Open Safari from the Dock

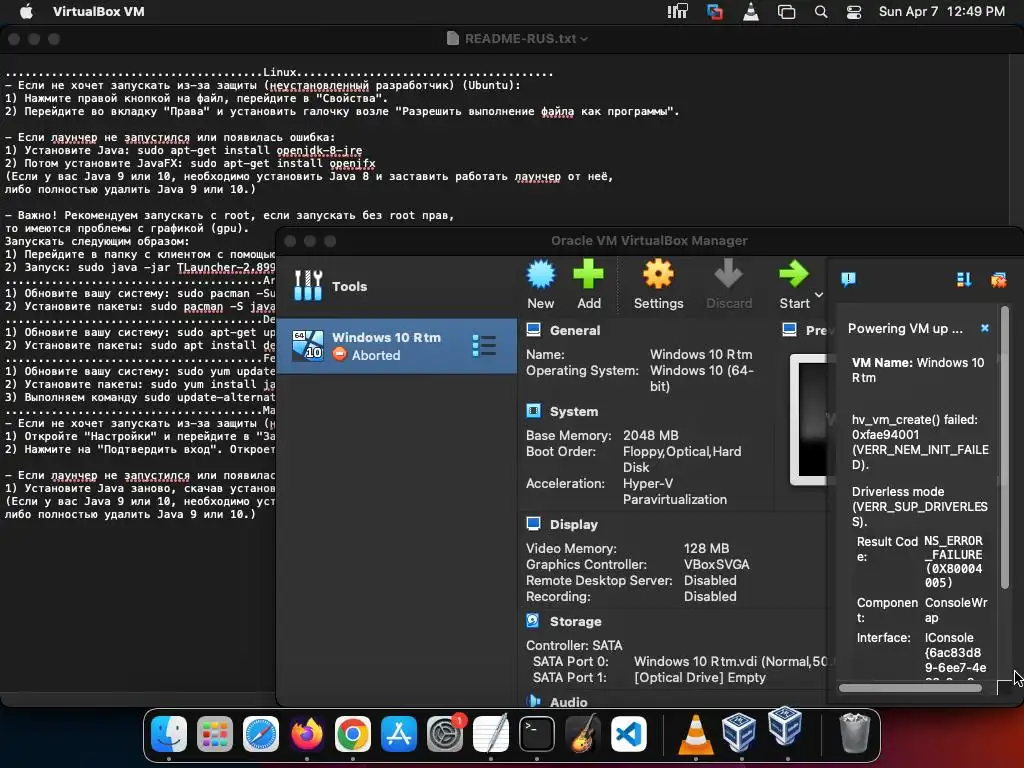261,734
